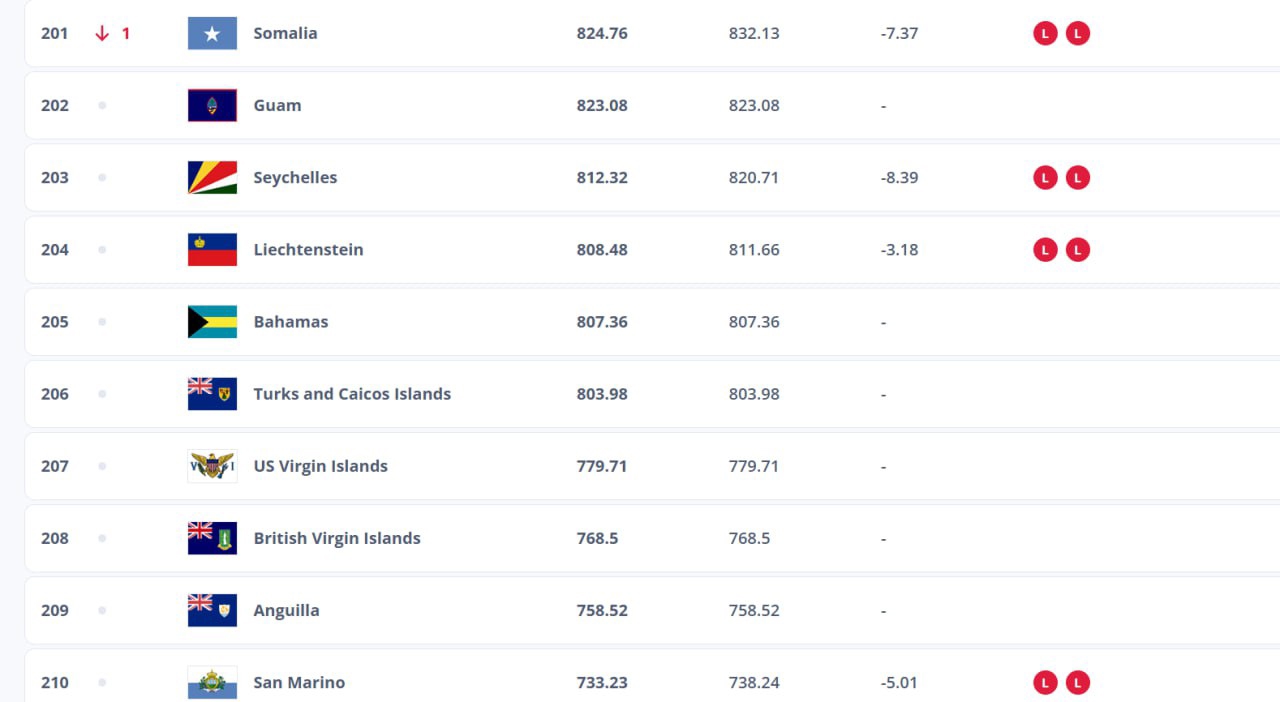Click Liechtenstein's first L match badge
This screenshot has height=702, width=1280.
tap(1045, 249)
